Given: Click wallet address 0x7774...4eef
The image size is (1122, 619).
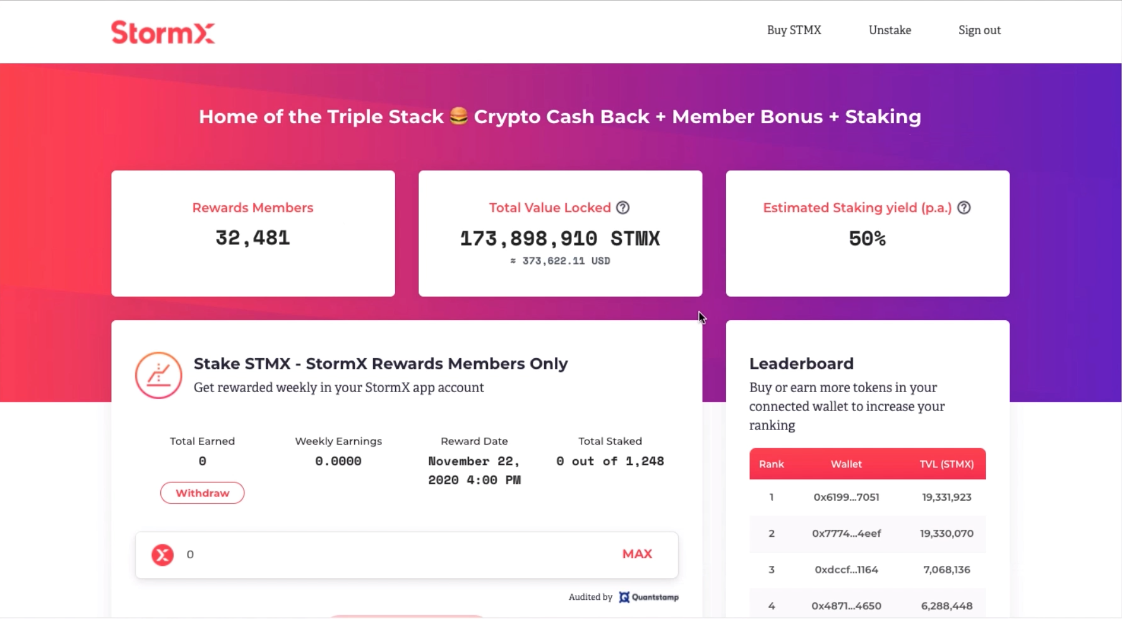Looking at the screenshot, I should tap(847, 534).
